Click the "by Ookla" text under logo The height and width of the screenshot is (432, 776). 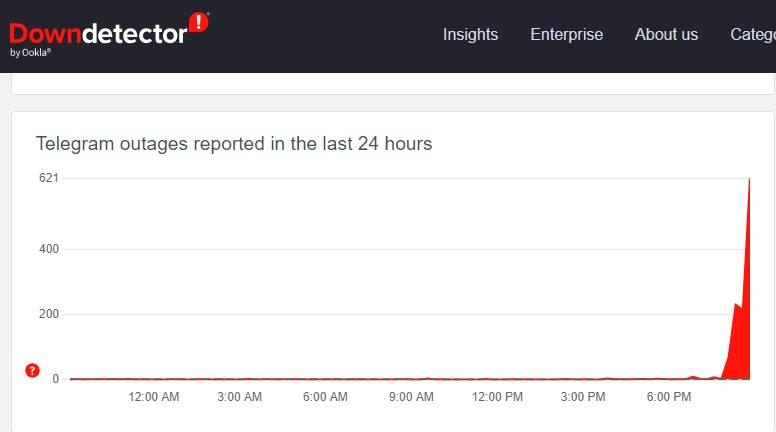(31, 53)
